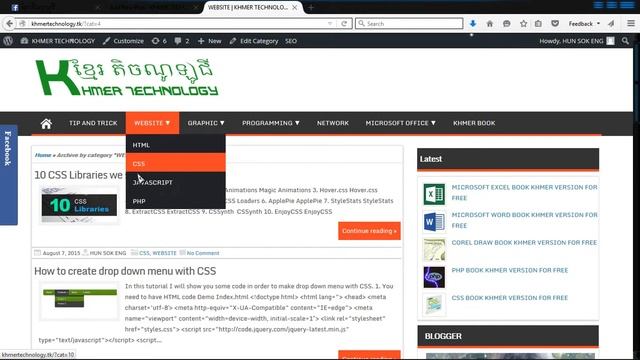Click the No Comment link under first post
Screen dimensions: 640x360
203,253
